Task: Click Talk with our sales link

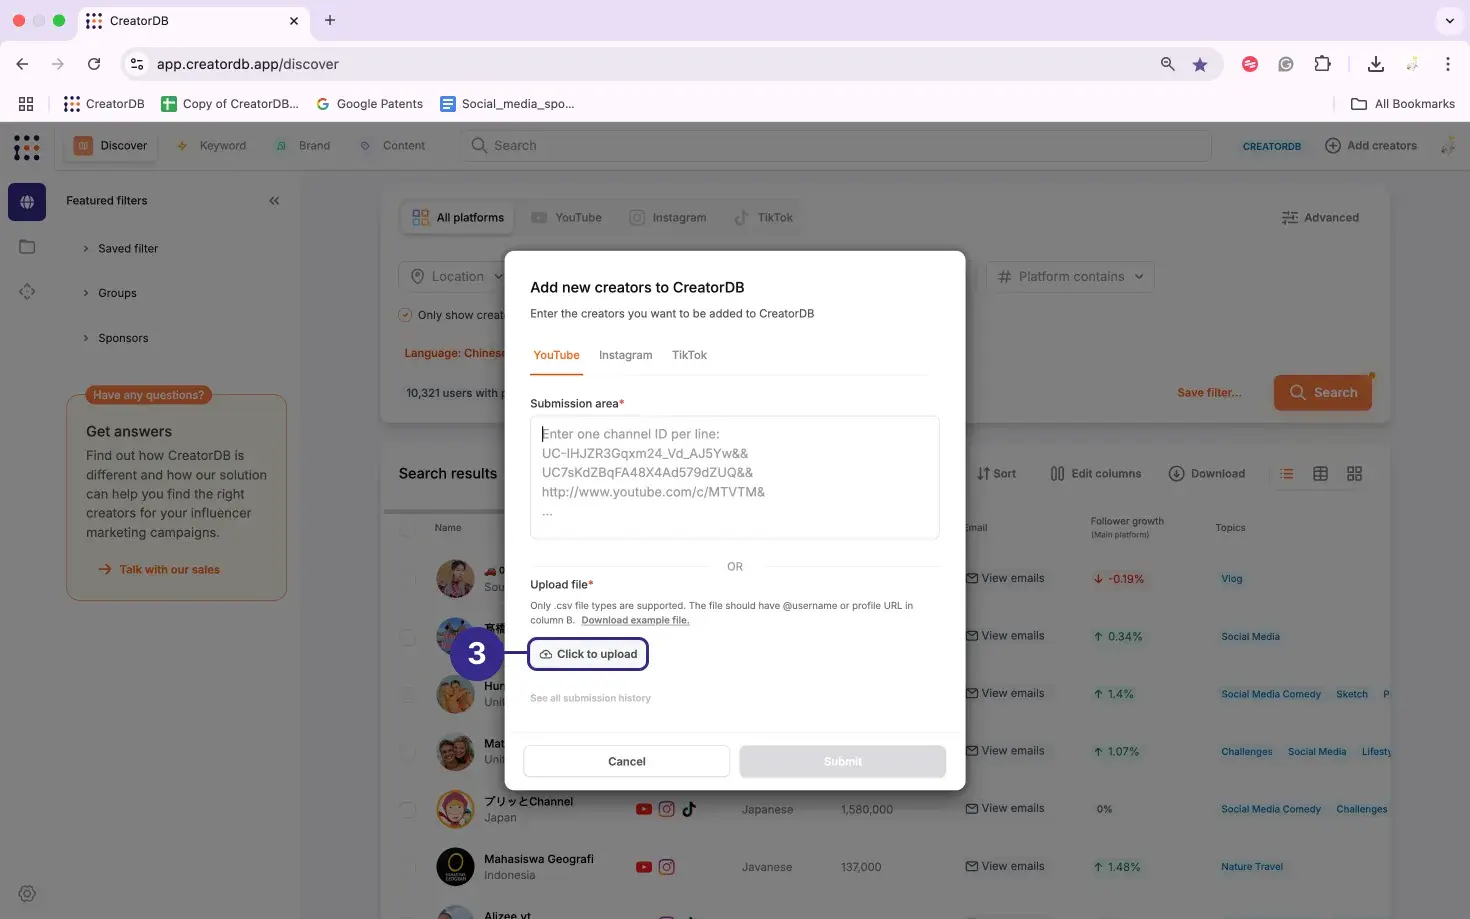Action: pyautogui.click(x=159, y=570)
